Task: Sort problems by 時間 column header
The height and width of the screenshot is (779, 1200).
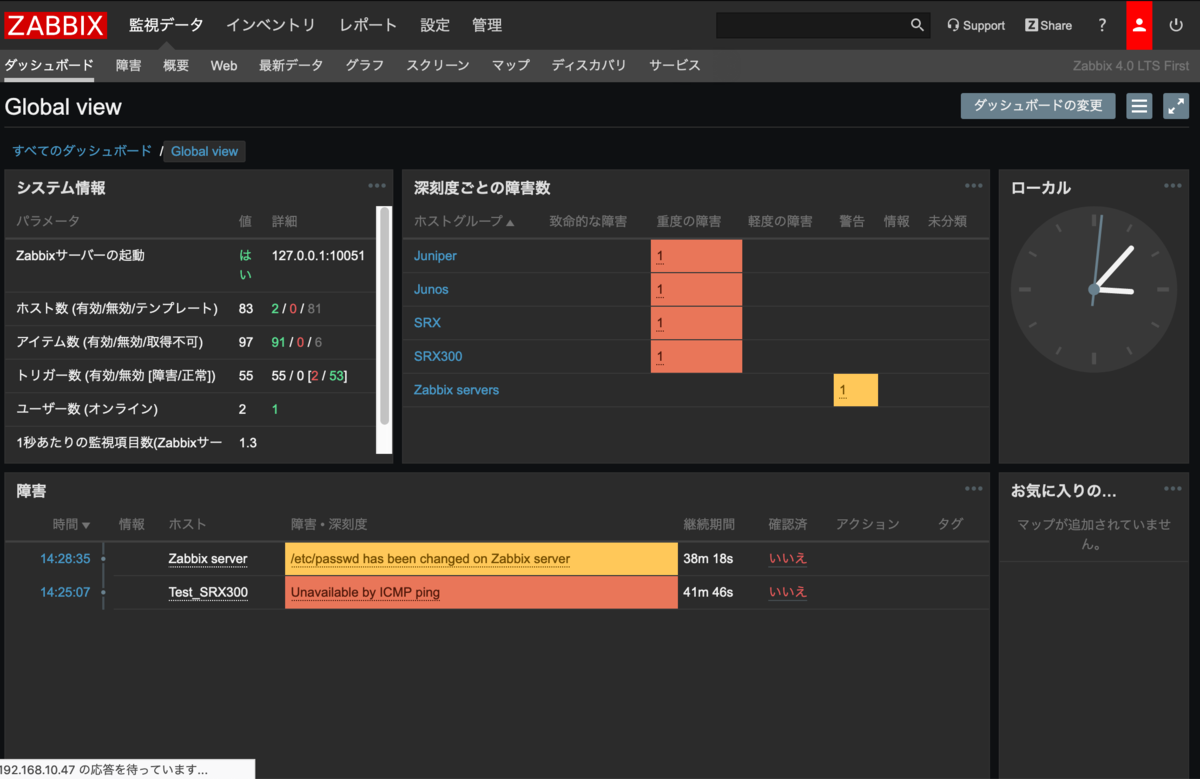Action: (71, 524)
